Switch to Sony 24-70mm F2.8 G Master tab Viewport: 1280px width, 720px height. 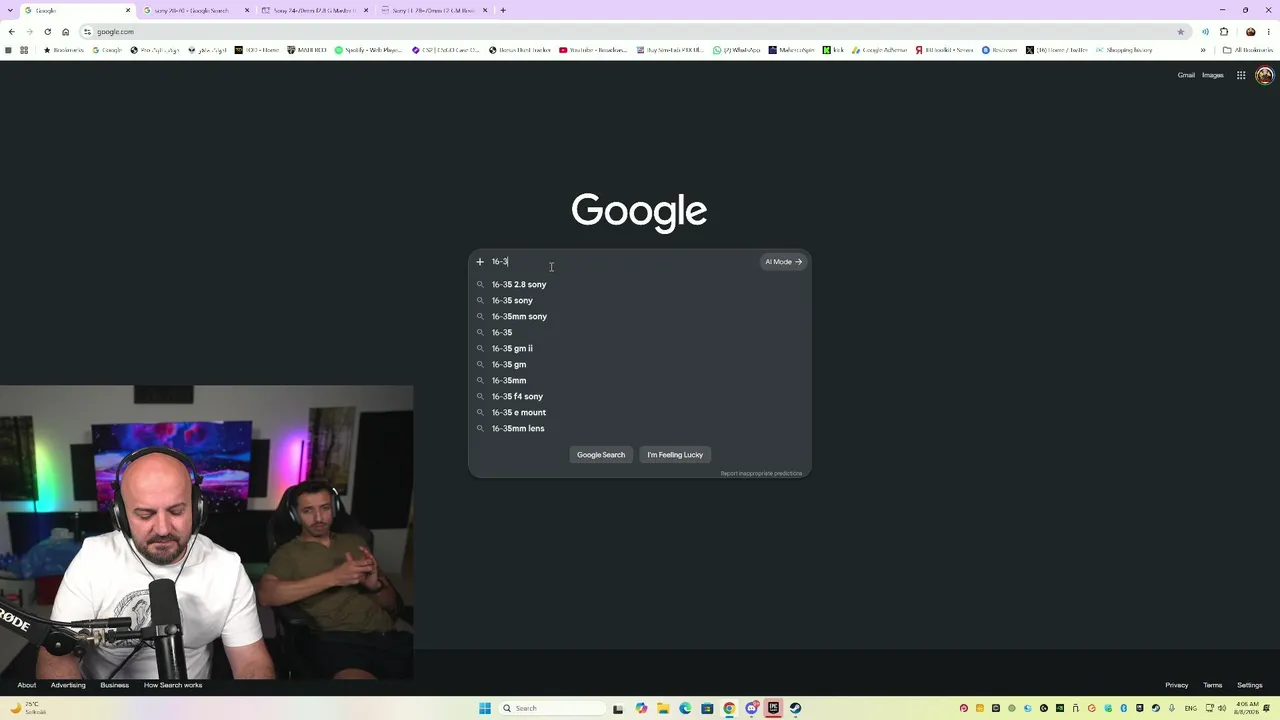click(x=313, y=10)
